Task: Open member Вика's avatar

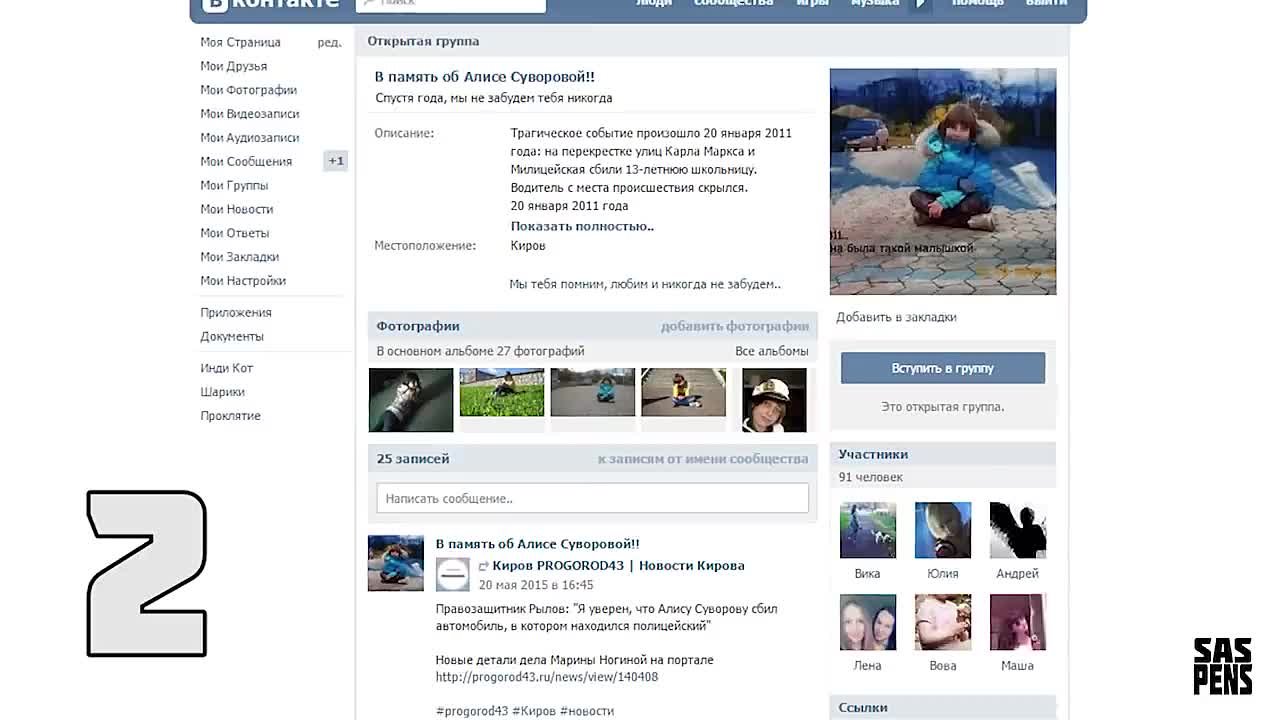Action: click(x=867, y=530)
